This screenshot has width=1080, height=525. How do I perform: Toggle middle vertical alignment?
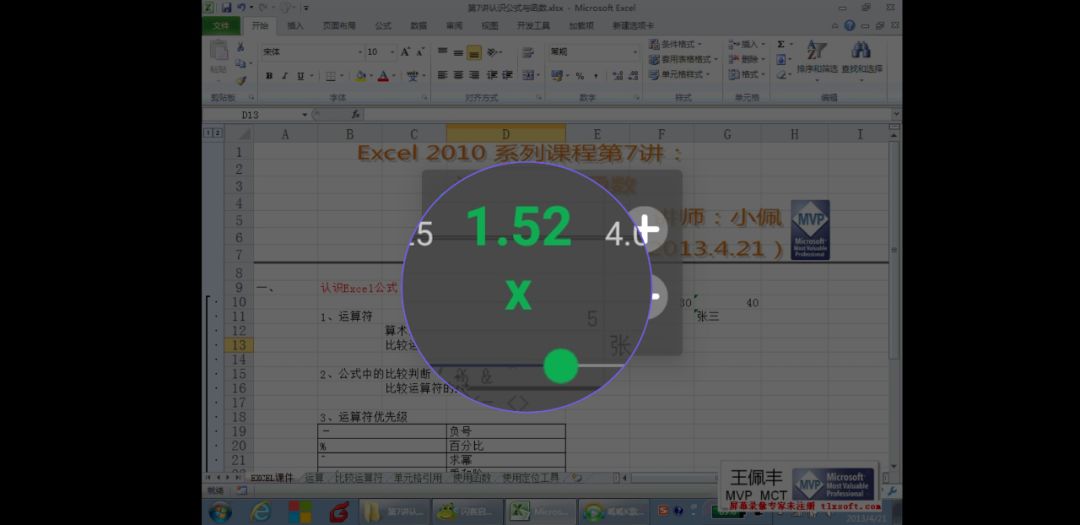(458, 52)
